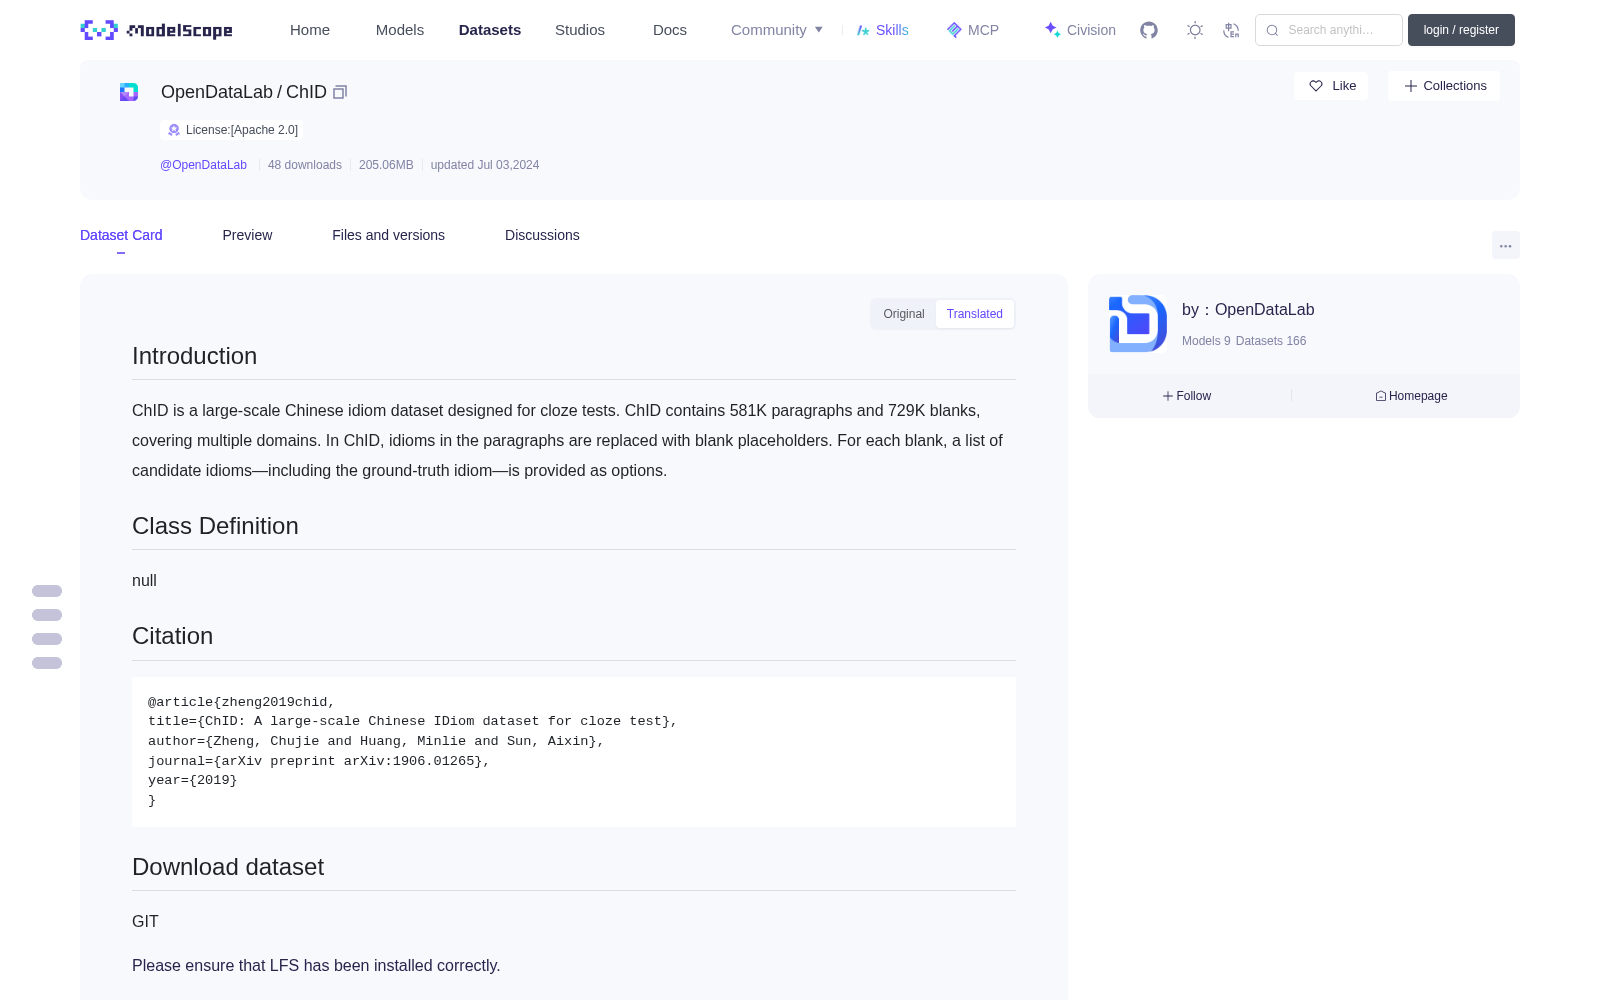The height and width of the screenshot is (1000, 1600).
Task: Open the Discussions tab
Action: (542, 235)
